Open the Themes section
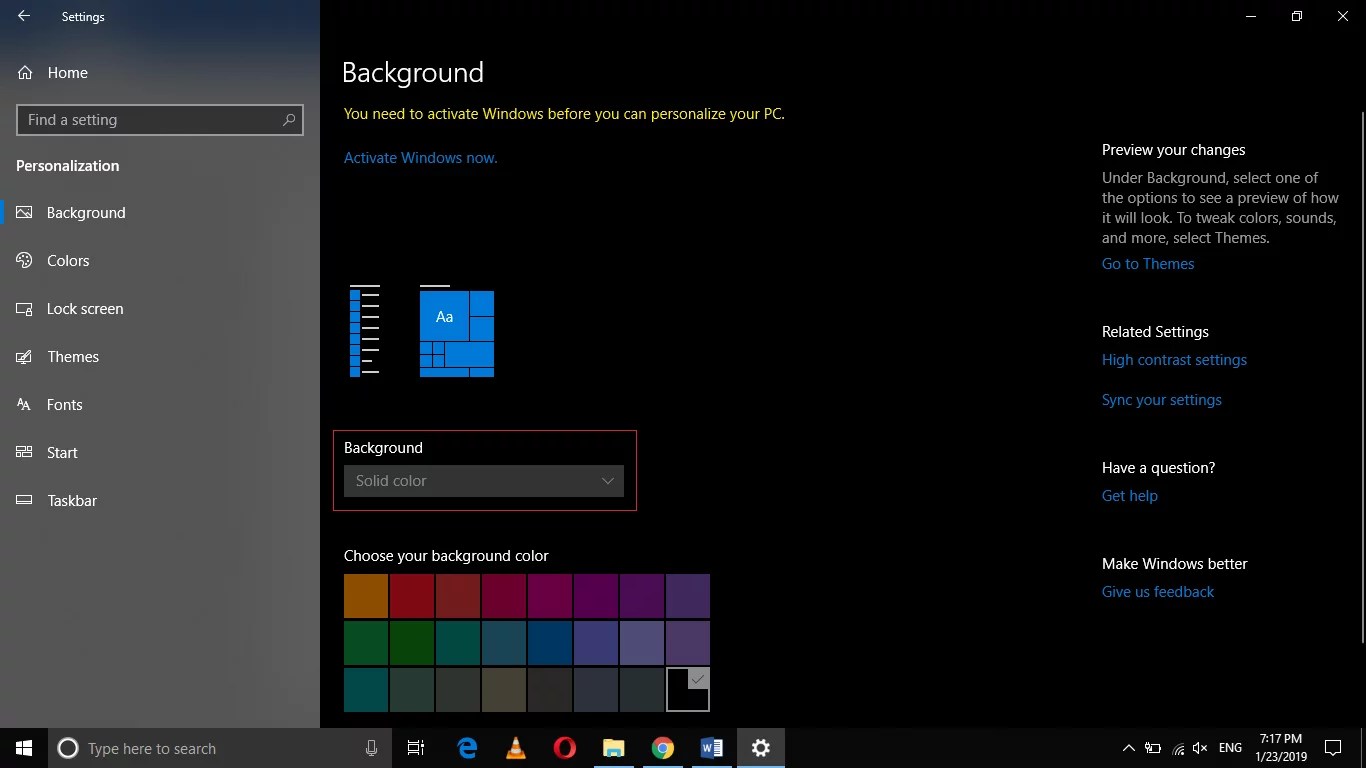Screen dimensions: 1366x768 coord(73,356)
